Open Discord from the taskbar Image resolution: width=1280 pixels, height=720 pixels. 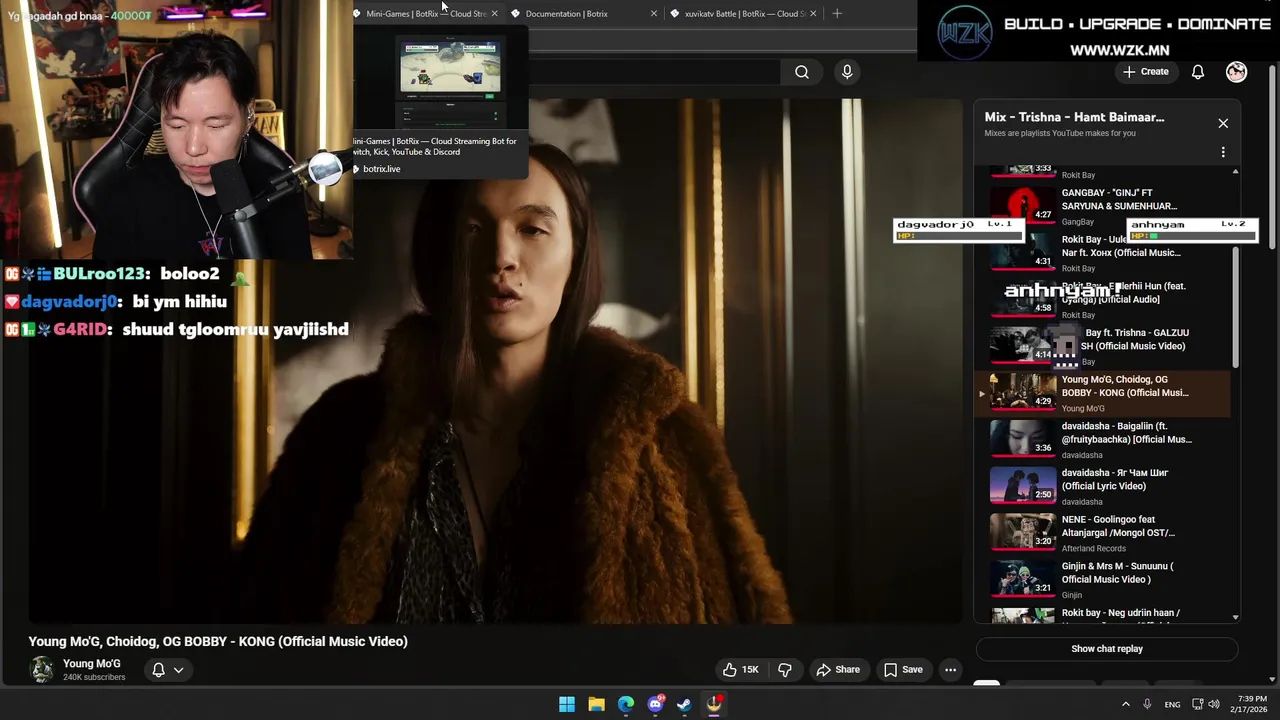click(x=655, y=704)
